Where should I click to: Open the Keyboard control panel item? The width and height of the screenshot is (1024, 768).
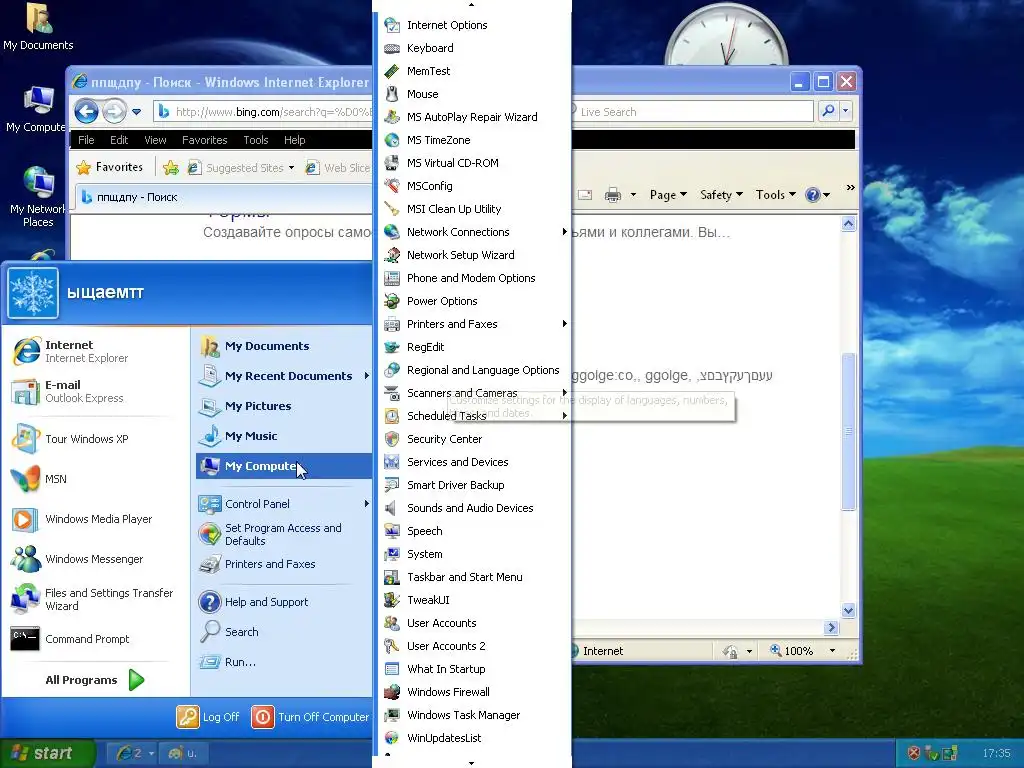(472, 48)
